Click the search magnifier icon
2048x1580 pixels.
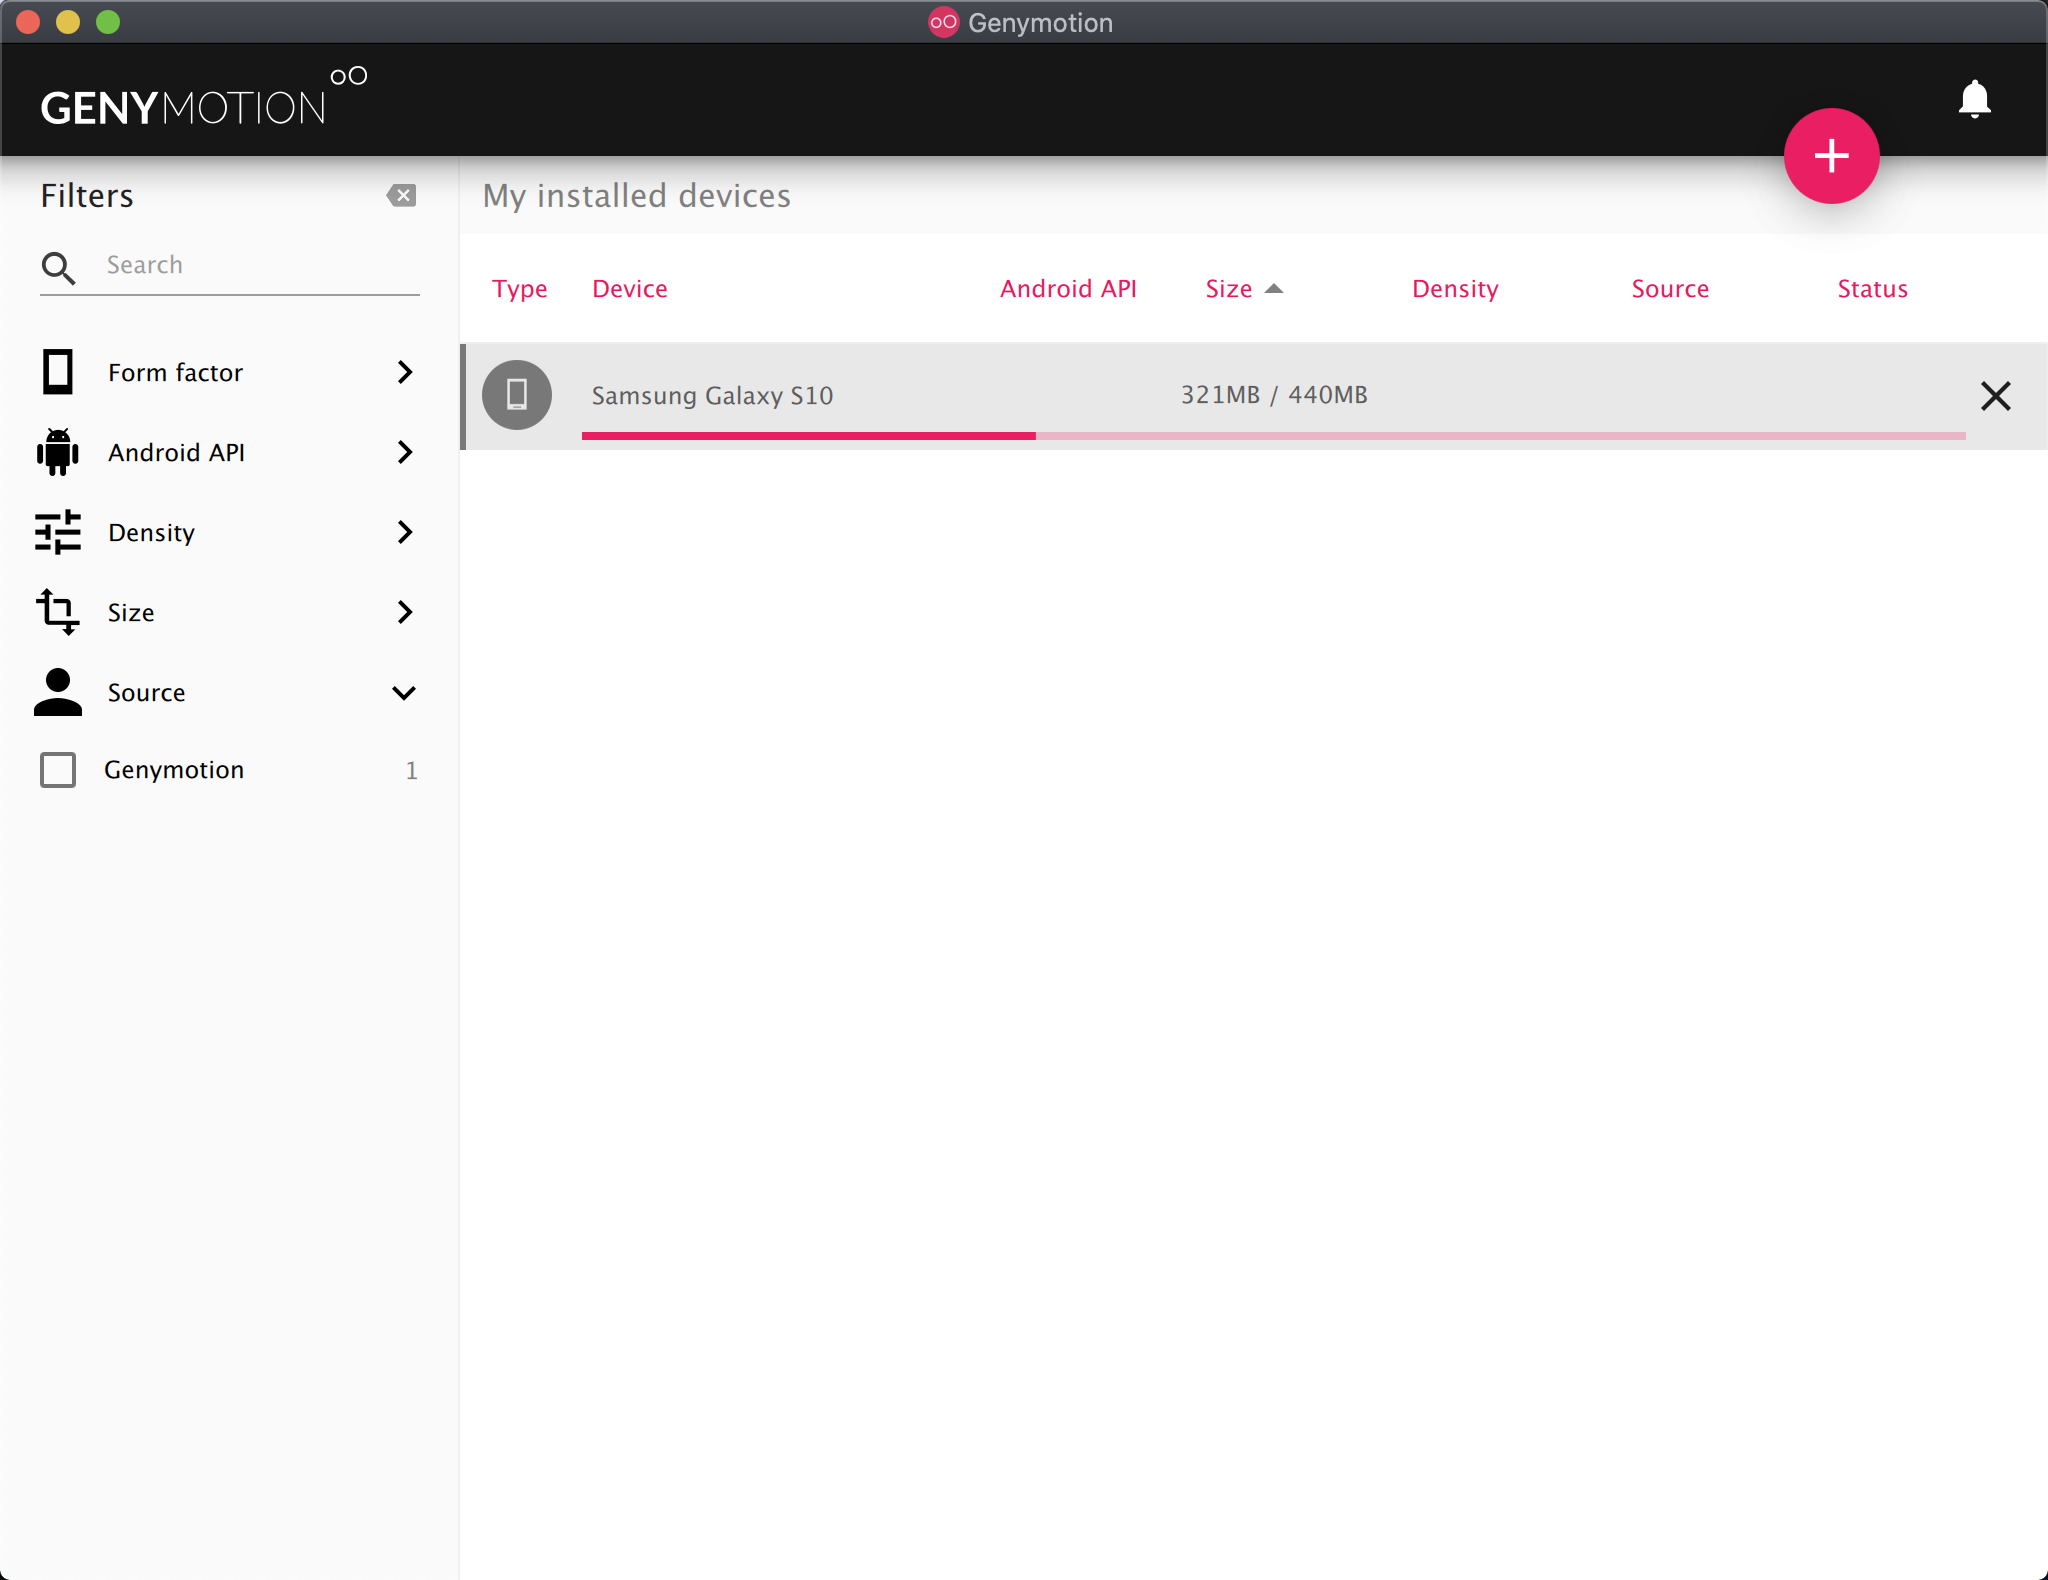coord(58,267)
